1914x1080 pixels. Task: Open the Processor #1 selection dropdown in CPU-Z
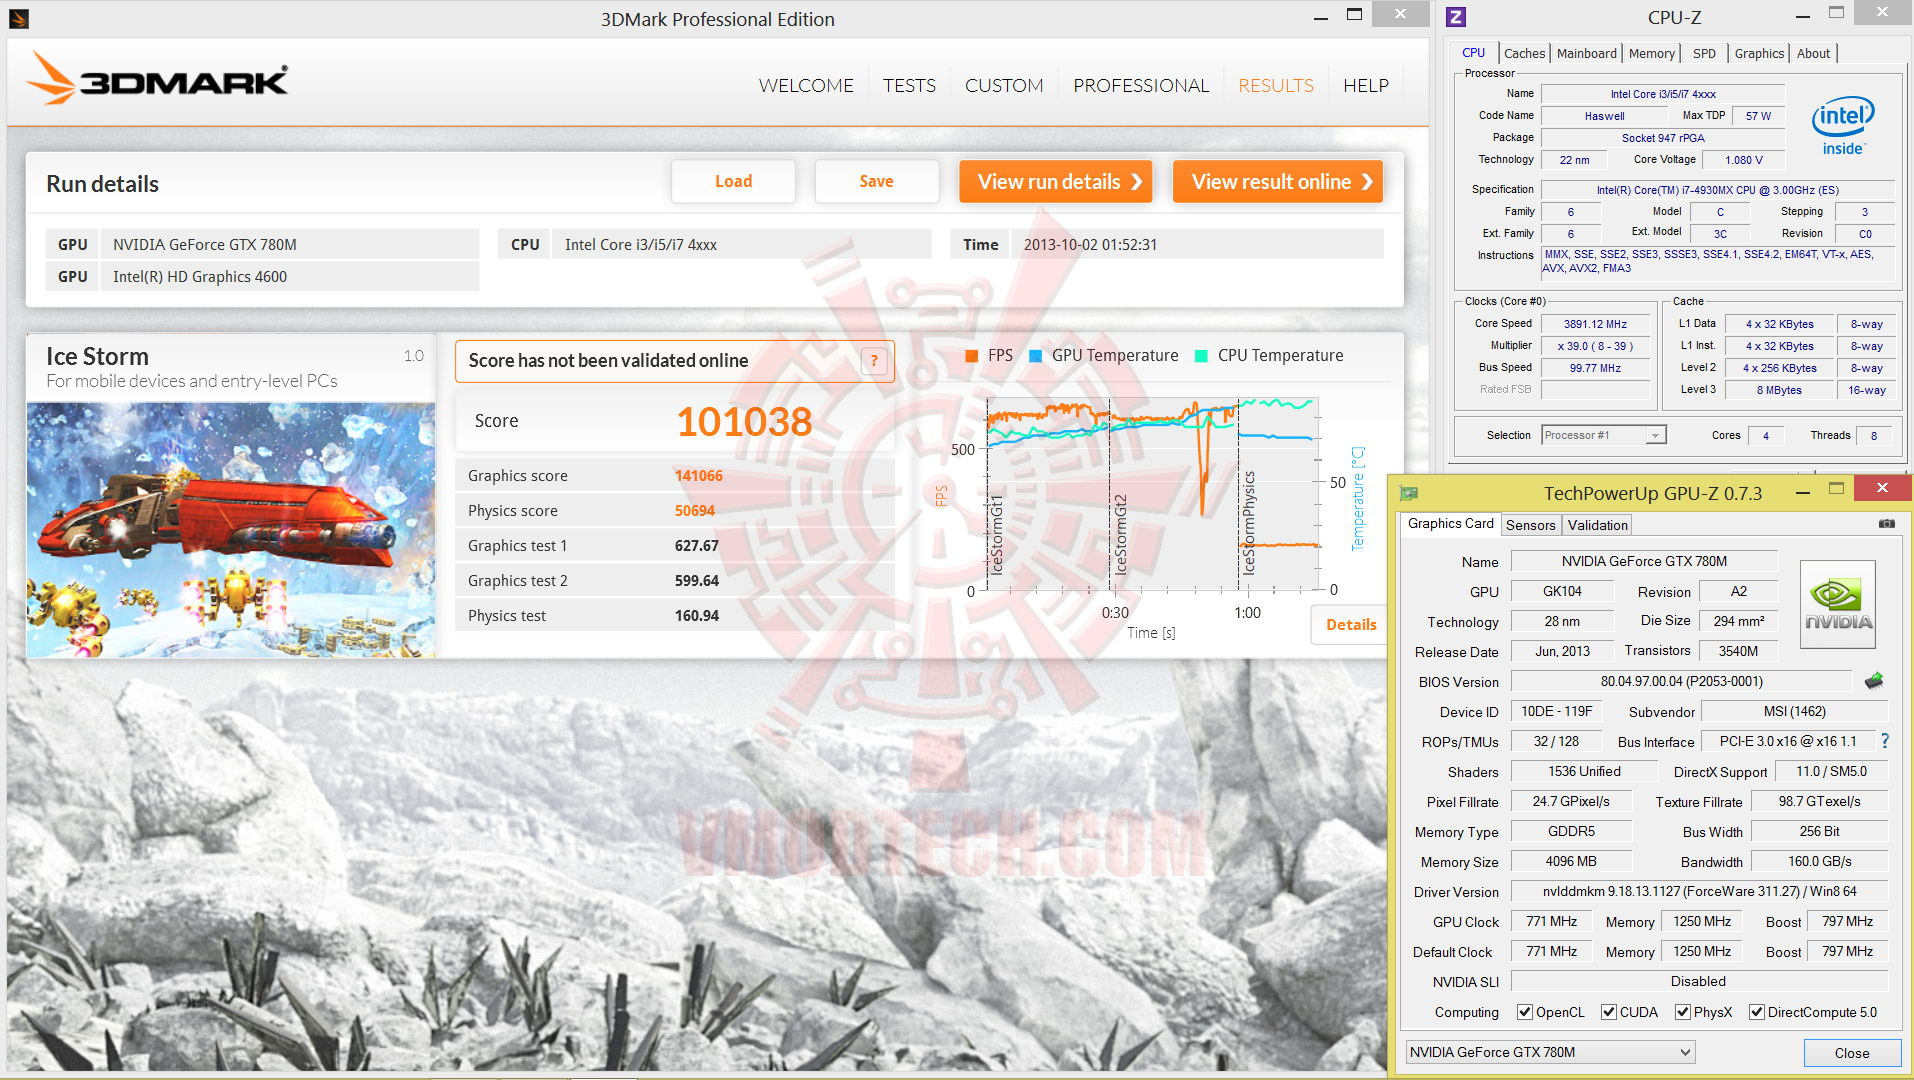pyautogui.click(x=1604, y=435)
